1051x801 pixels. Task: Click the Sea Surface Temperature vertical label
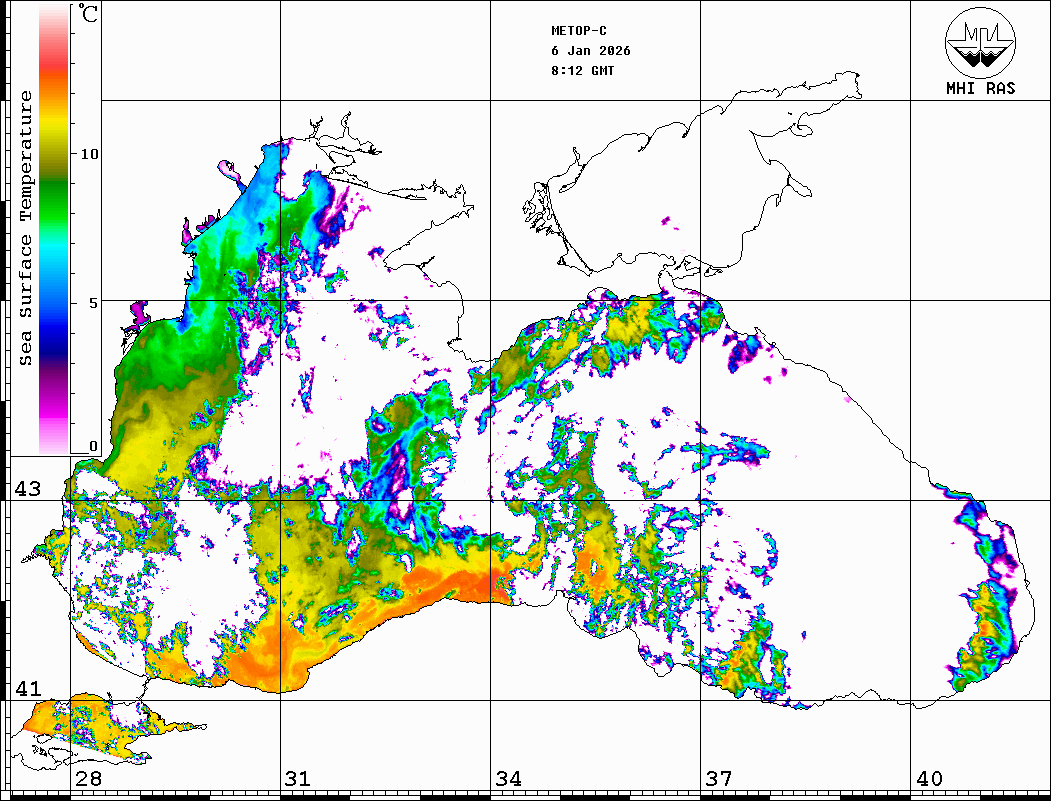26,228
